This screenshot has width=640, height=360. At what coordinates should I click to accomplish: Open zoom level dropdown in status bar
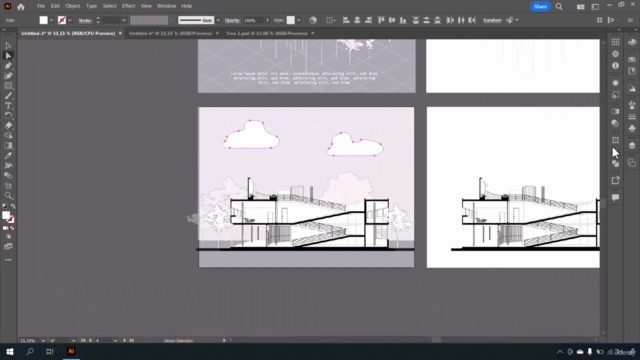tap(43, 340)
